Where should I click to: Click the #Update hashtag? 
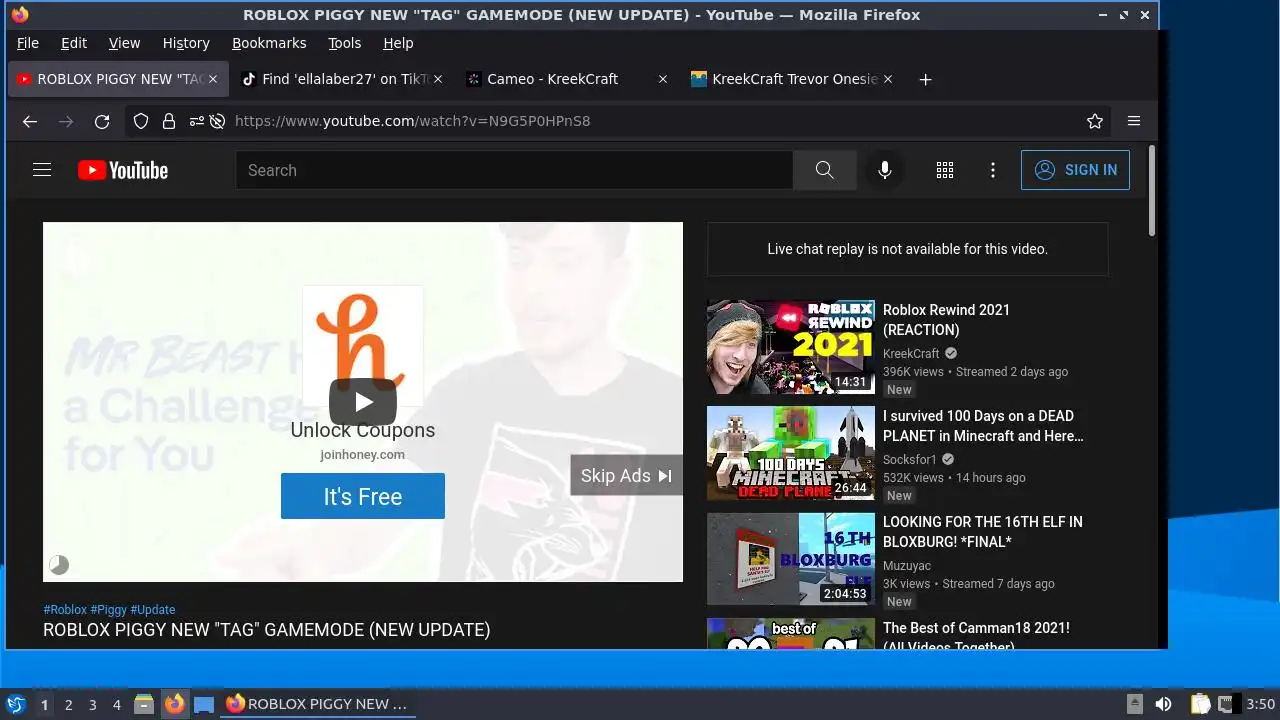point(153,609)
